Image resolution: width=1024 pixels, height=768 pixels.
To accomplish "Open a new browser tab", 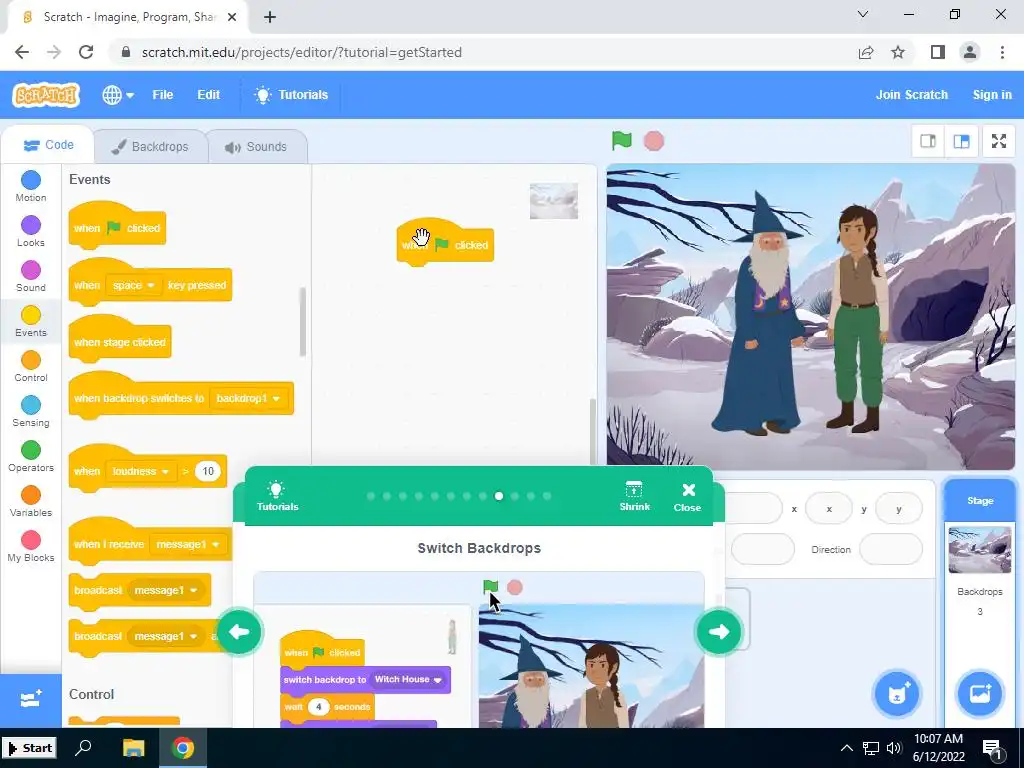I will (x=270, y=17).
